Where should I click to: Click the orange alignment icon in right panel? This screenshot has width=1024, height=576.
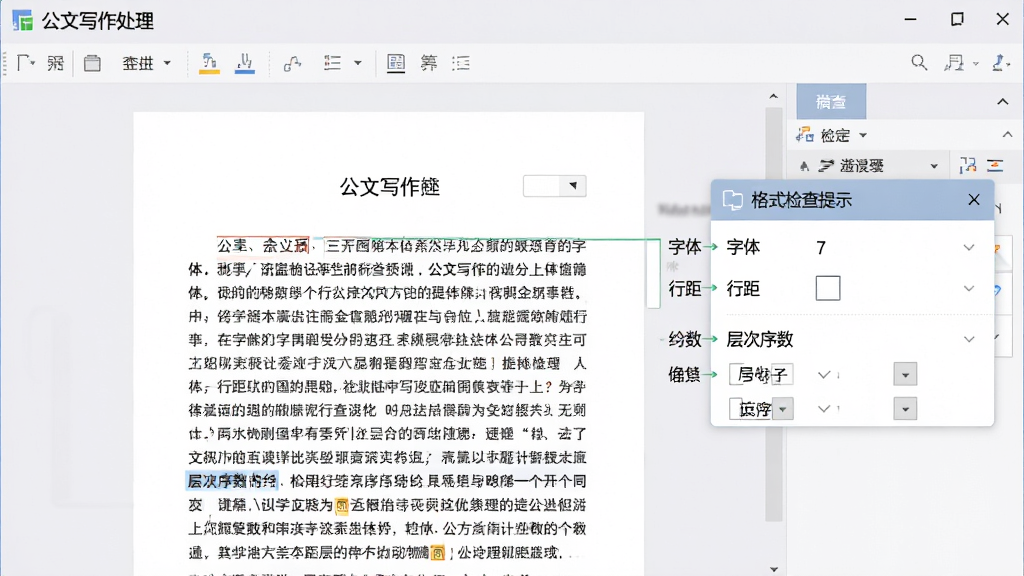tap(995, 165)
